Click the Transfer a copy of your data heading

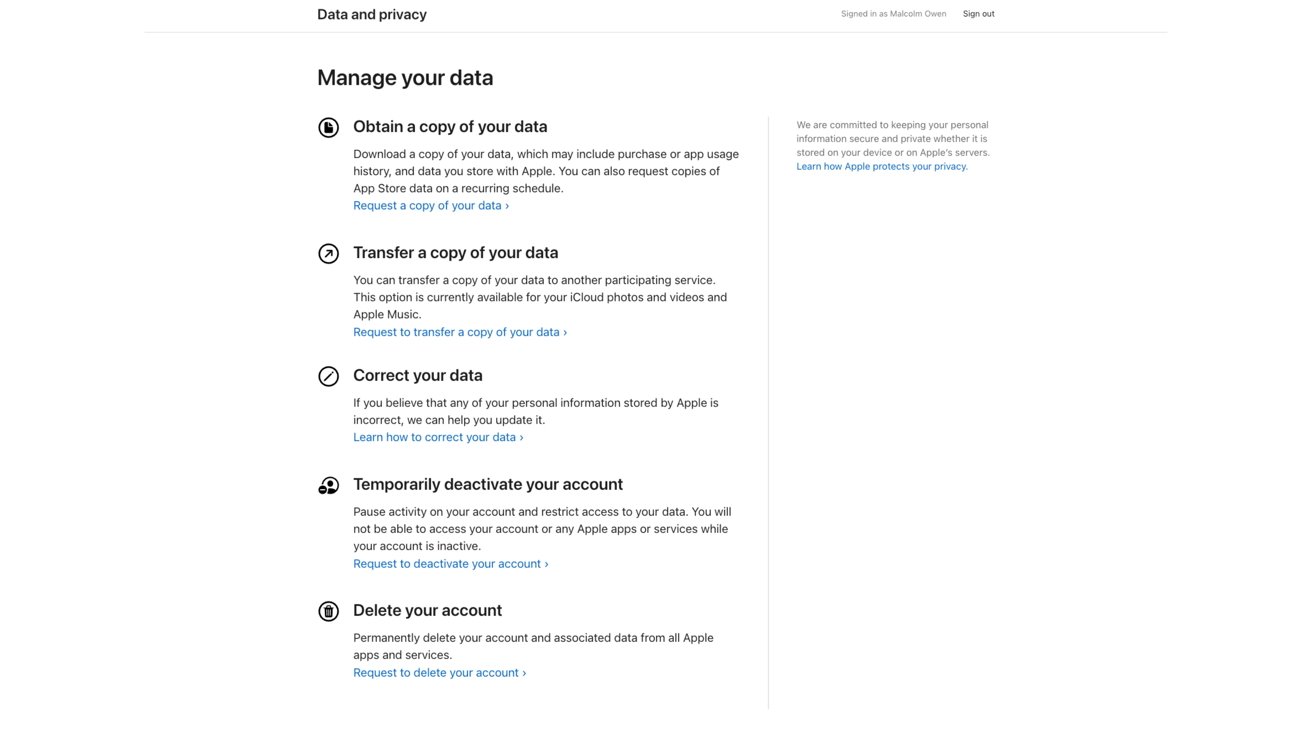click(456, 253)
